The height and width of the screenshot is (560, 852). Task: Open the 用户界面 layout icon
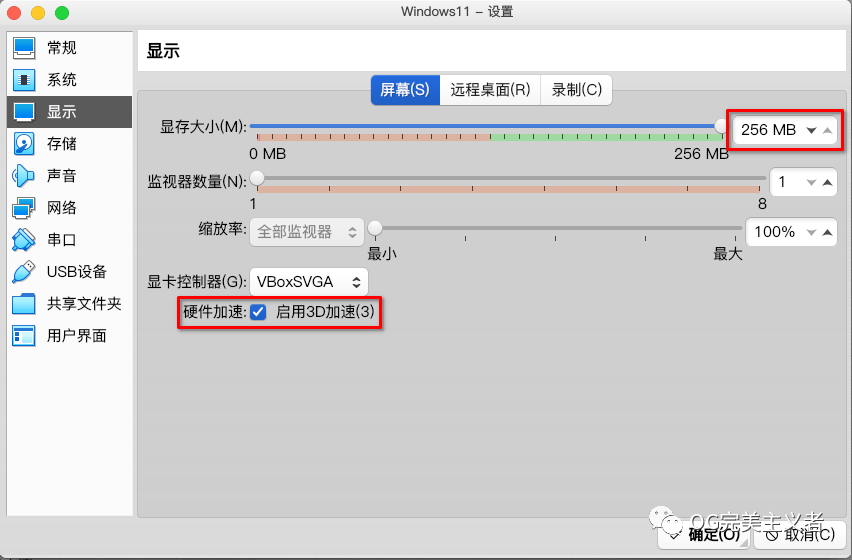pos(24,336)
